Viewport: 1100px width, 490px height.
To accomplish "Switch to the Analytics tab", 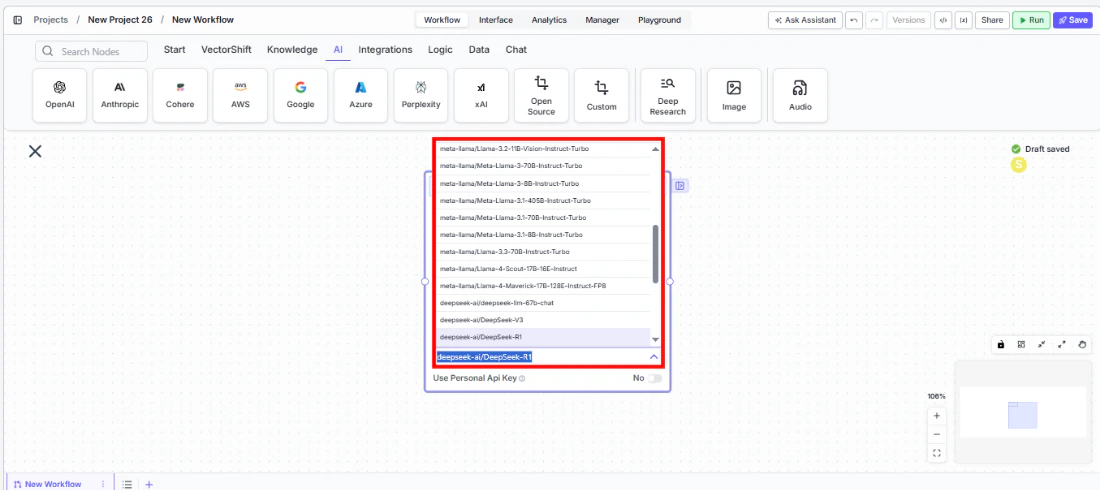I will click(549, 20).
